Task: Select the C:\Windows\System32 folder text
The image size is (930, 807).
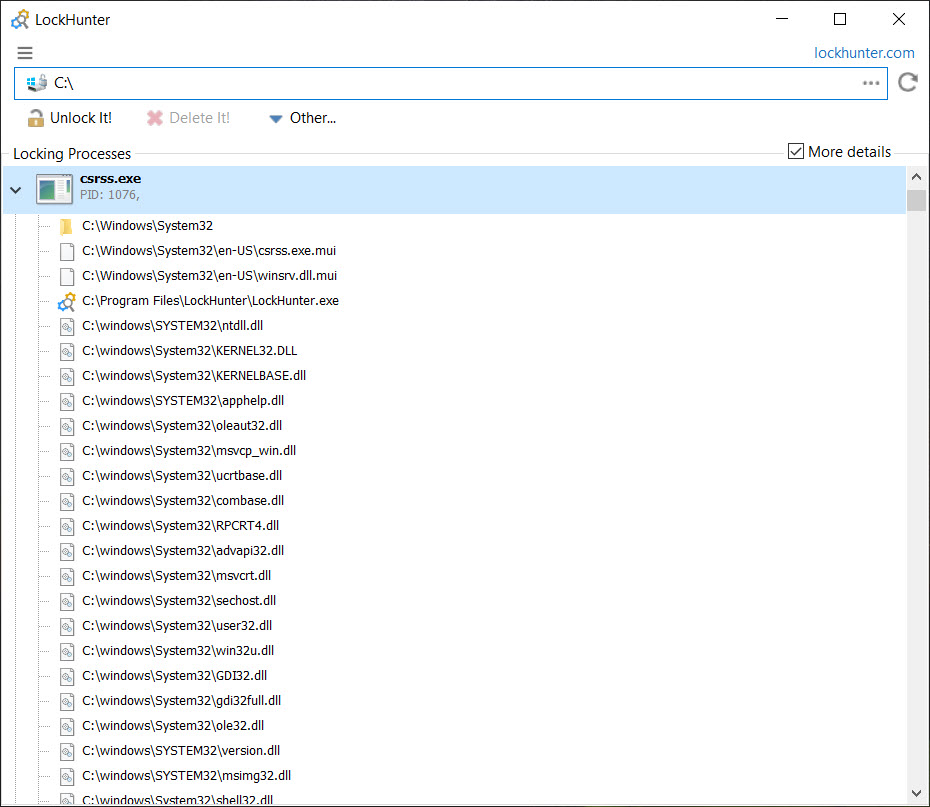Action: point(148,226)
